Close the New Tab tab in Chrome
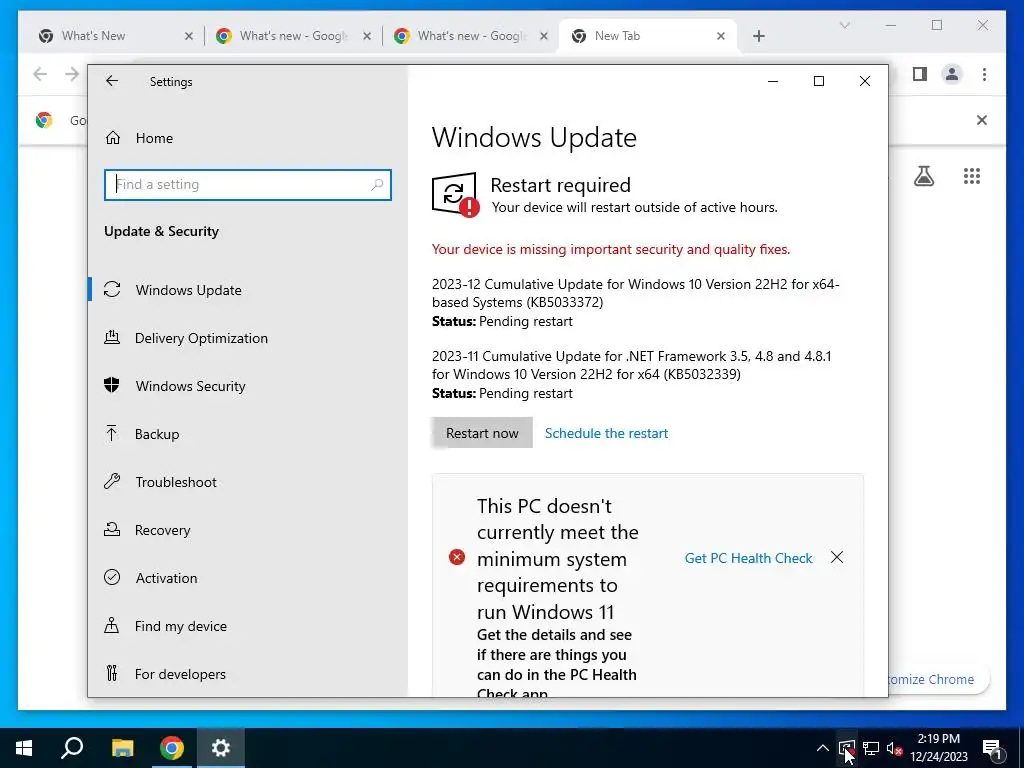Screen dimensions: 1024x768 721,36
